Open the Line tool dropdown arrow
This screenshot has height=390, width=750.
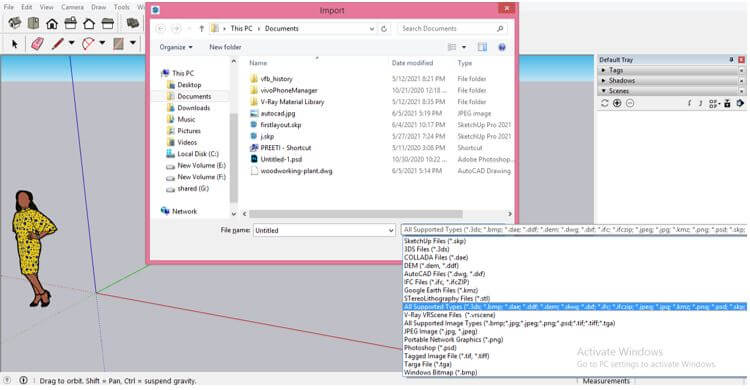pos(71,43)
